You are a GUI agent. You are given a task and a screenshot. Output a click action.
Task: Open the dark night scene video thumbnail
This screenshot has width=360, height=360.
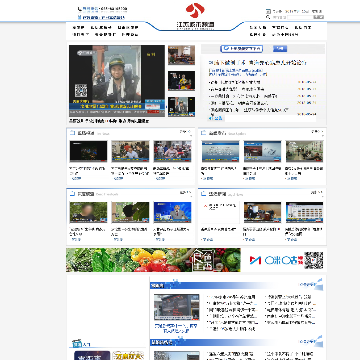(x=88, y=151)
